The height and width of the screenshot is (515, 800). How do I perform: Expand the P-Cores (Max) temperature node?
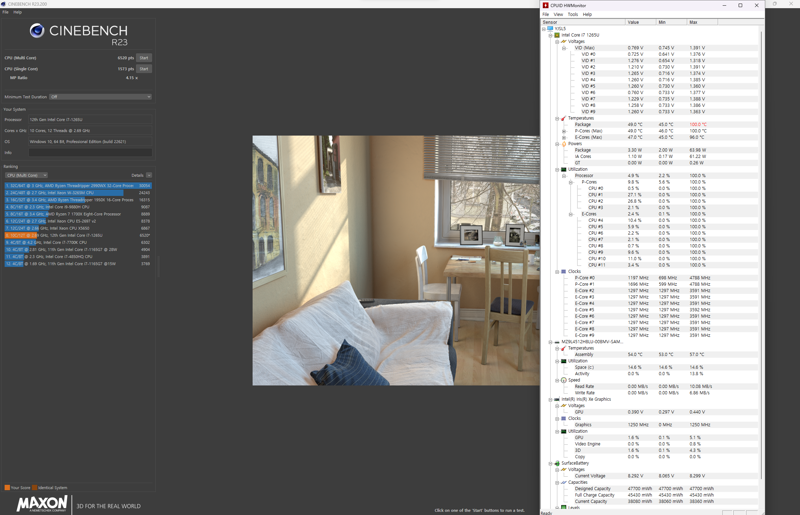(x=564, y=131)
